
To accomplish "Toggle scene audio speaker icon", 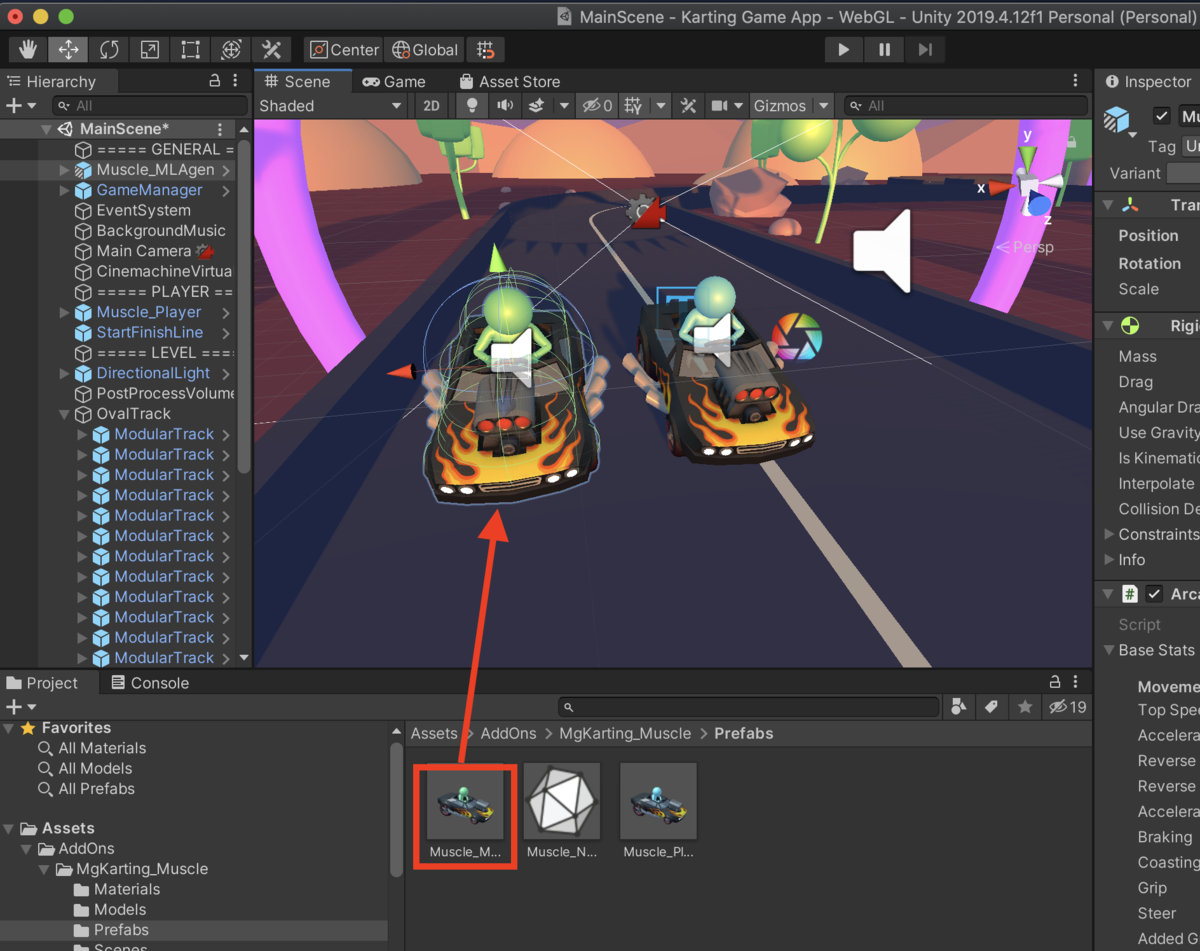I will [505, 106].
